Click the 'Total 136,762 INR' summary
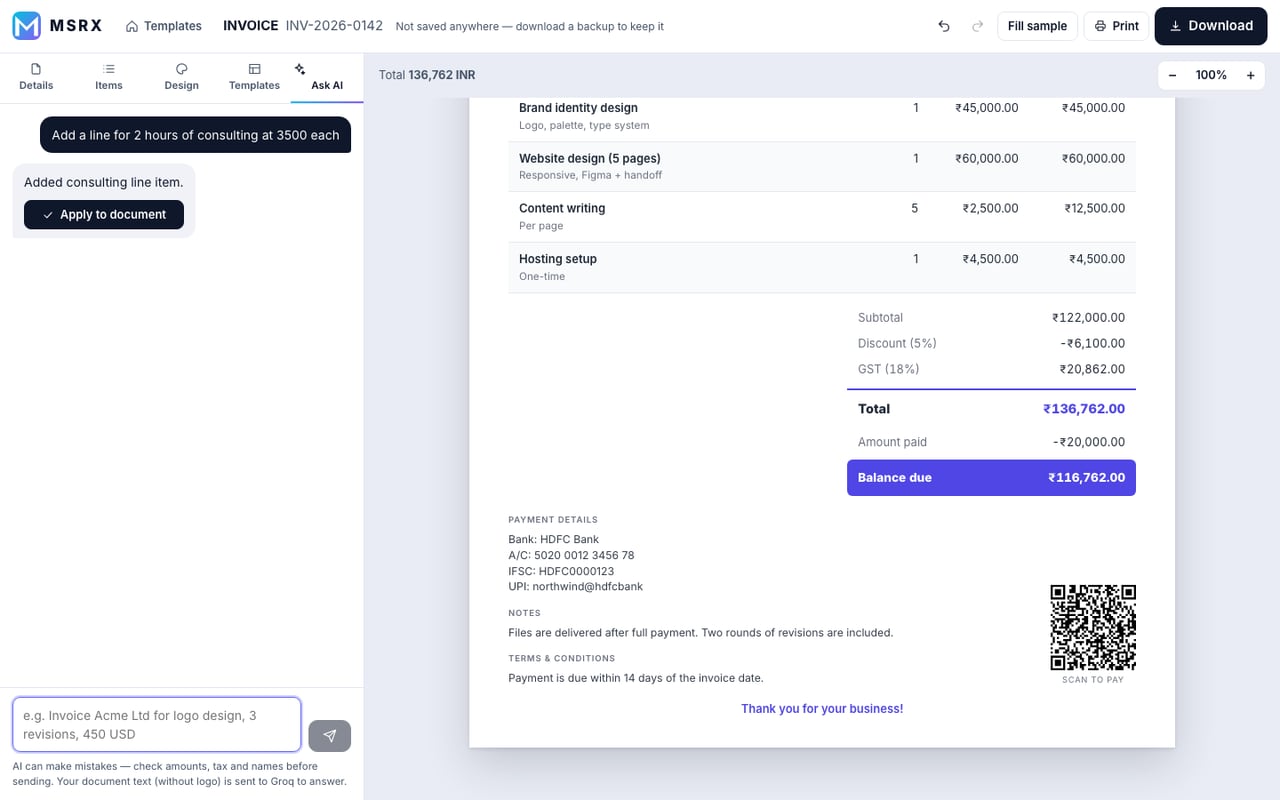 427,75
